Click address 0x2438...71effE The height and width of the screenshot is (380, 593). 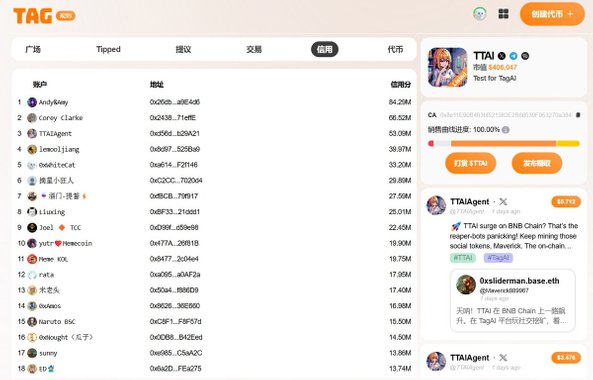tap(173, 118)
